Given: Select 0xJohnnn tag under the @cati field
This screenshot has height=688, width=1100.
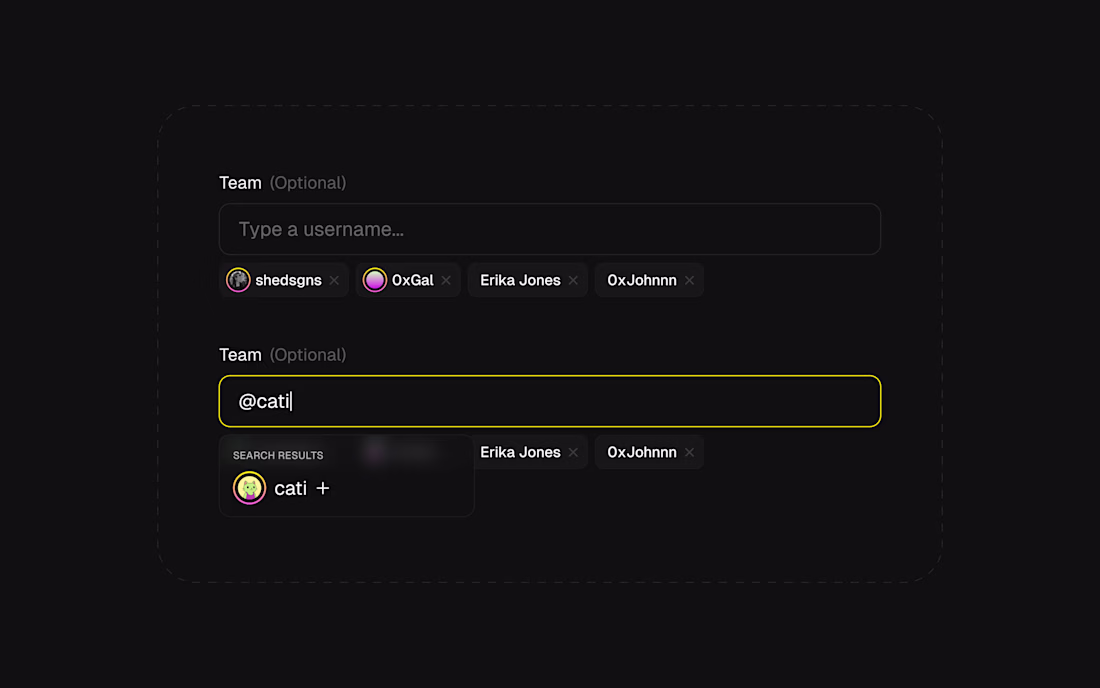Looking at the screenshot, I should (x=642, y=453).
